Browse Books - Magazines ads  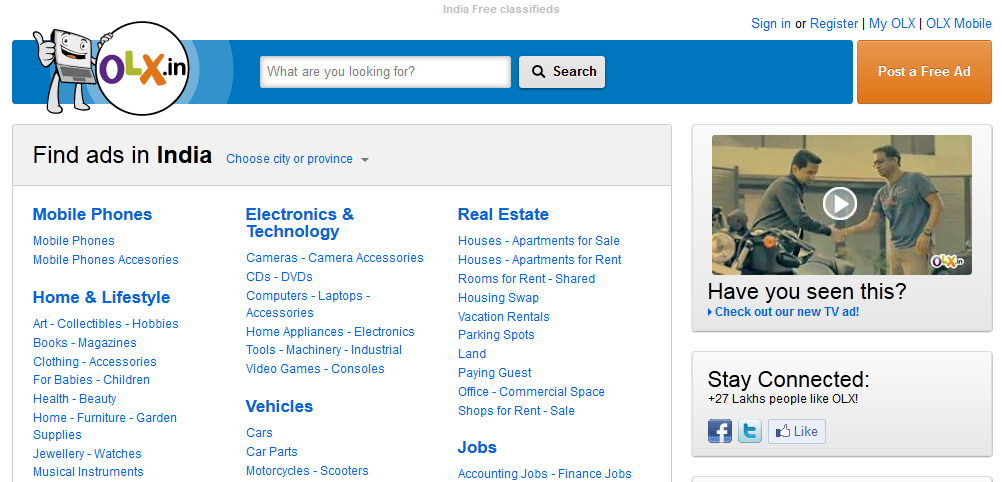[84, 343]
